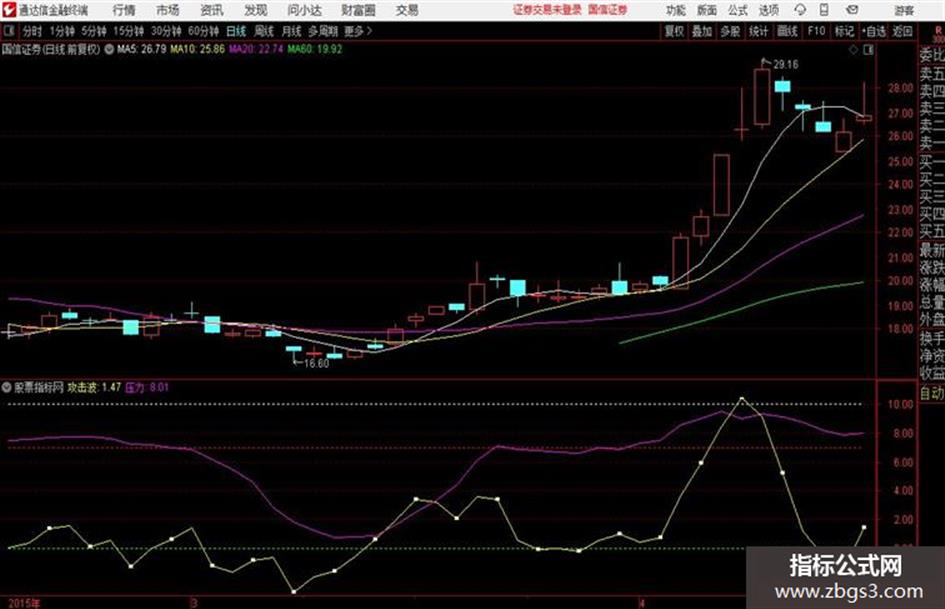Click the 叠加 overlay toolbar button

coord(702,31)
